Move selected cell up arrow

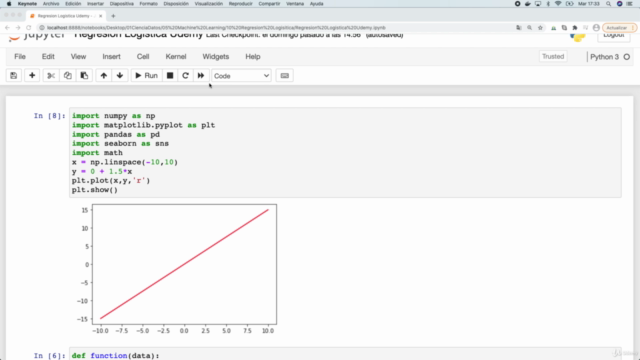pos(104,76)
